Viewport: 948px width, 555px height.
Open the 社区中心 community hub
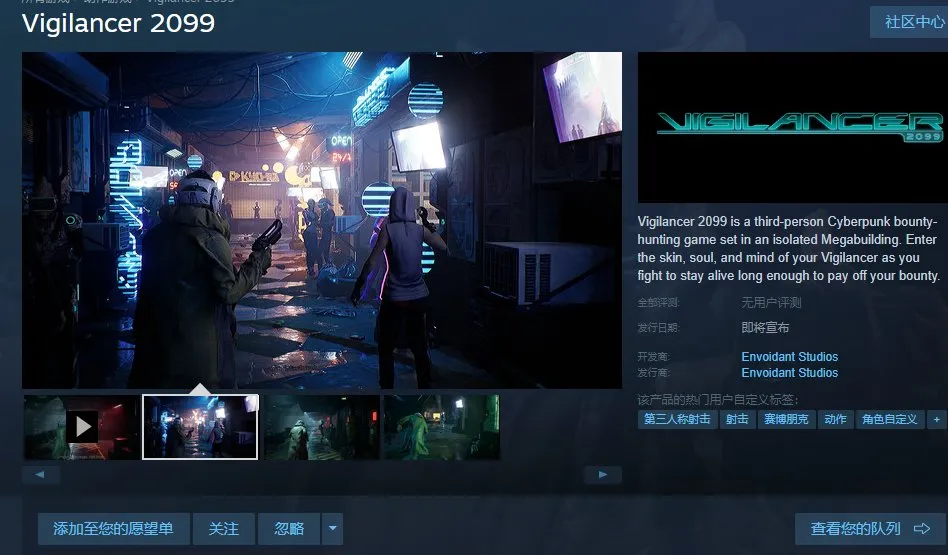coord(910,22)
